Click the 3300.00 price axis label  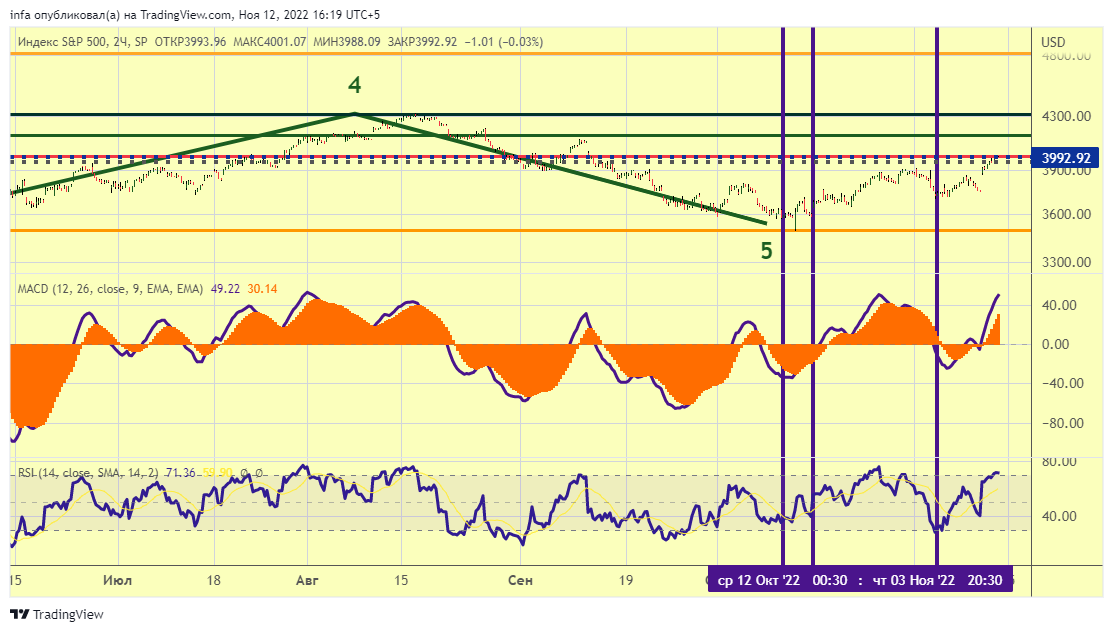pyautogui.click(x=1066, y=263)
